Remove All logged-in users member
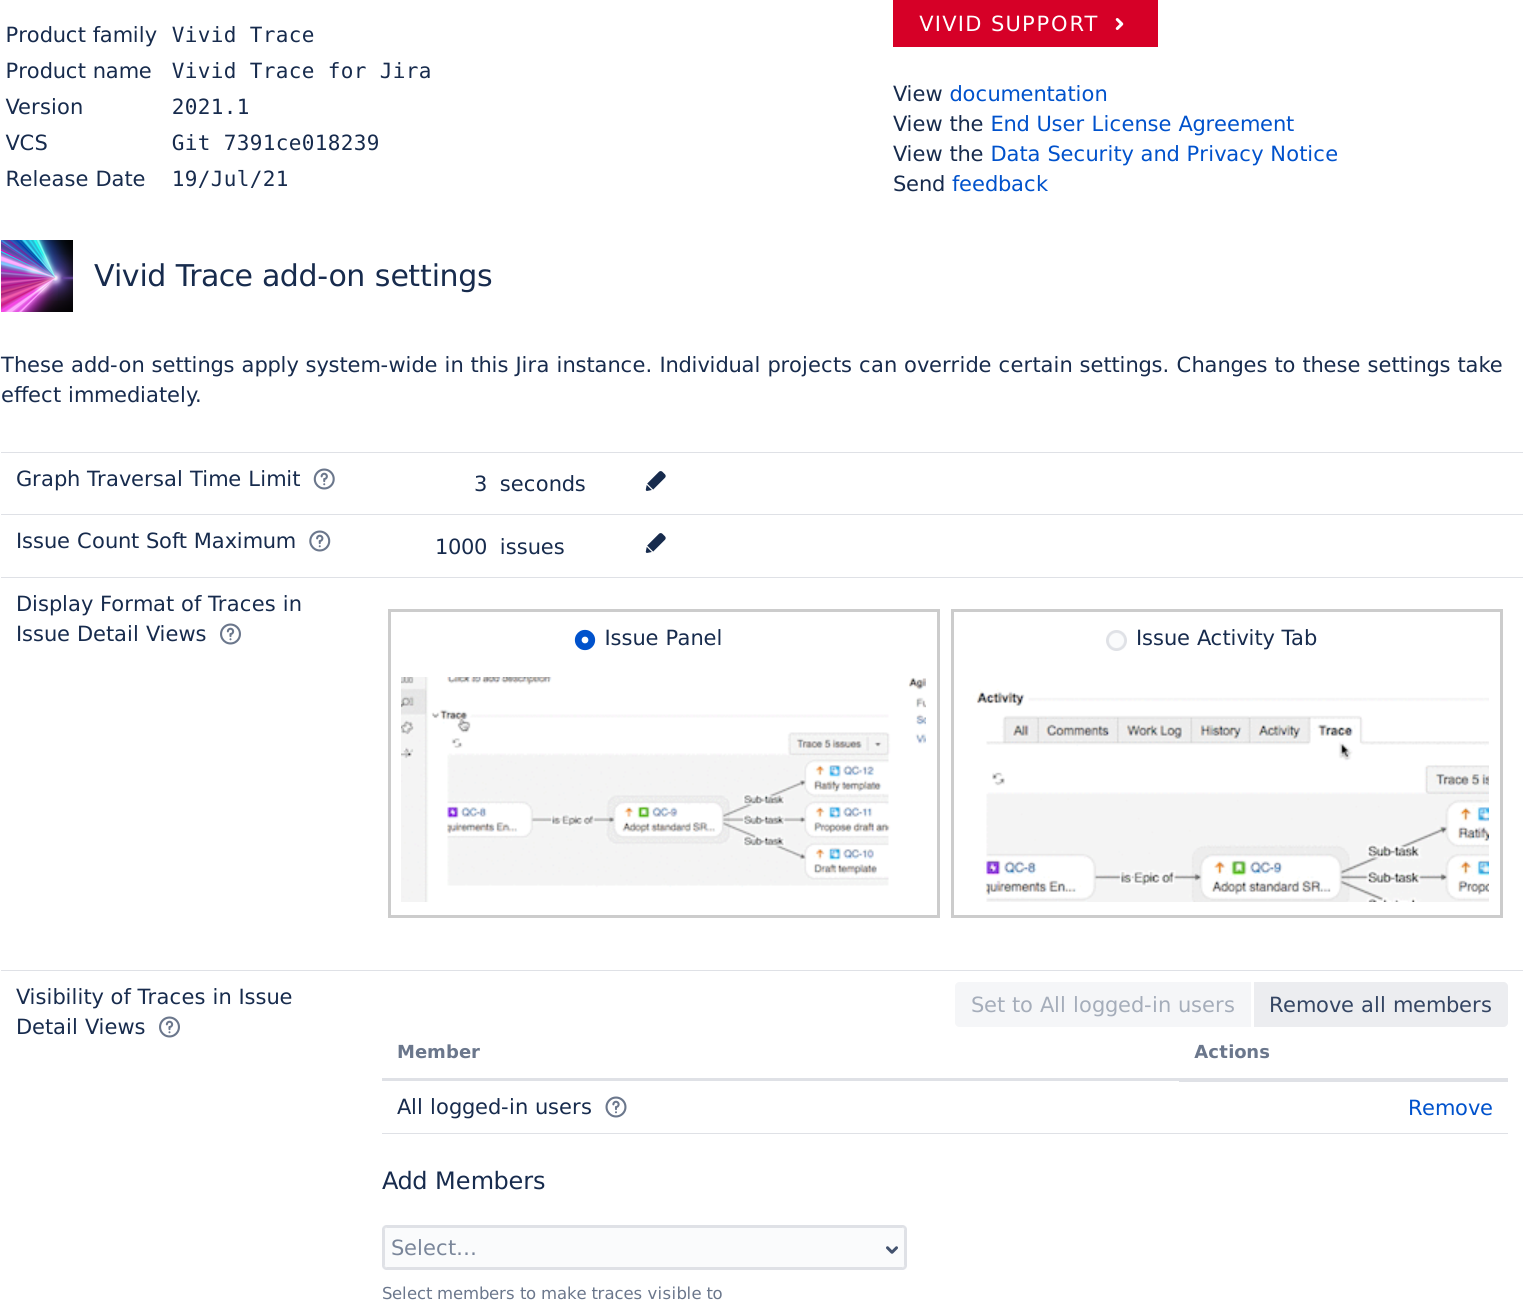This screenshot has width=1523, height=1300. [1450, 1108]
